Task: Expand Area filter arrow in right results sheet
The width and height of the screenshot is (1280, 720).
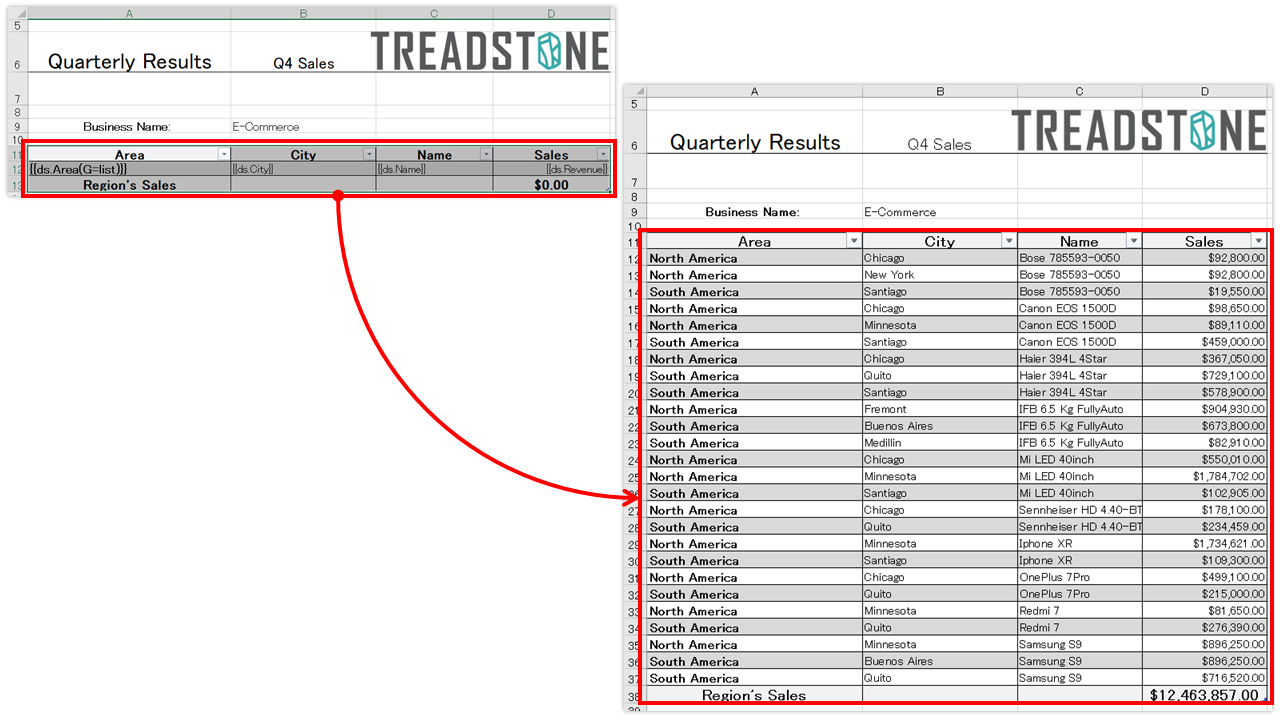Action: point(853,241)
